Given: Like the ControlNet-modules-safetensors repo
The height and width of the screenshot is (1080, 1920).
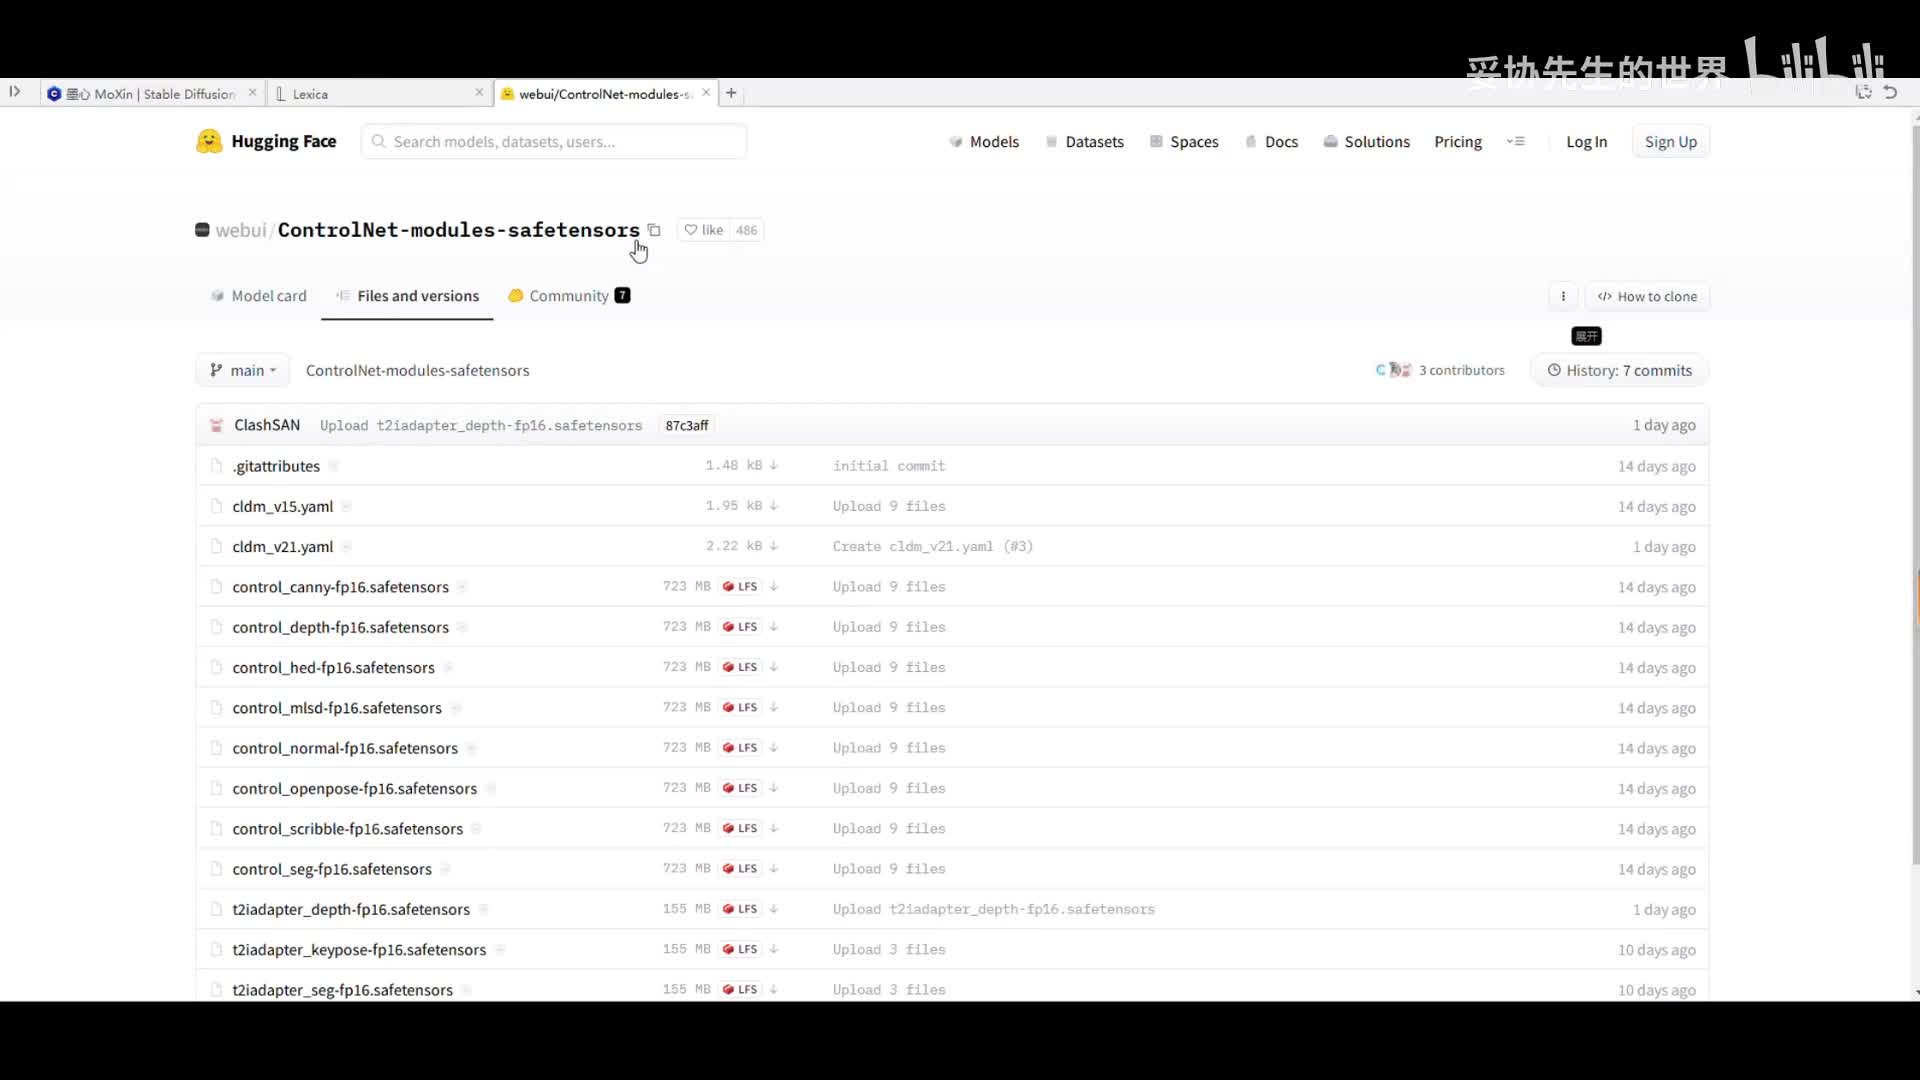Looking at the screenshot, I should pos(704,230).
